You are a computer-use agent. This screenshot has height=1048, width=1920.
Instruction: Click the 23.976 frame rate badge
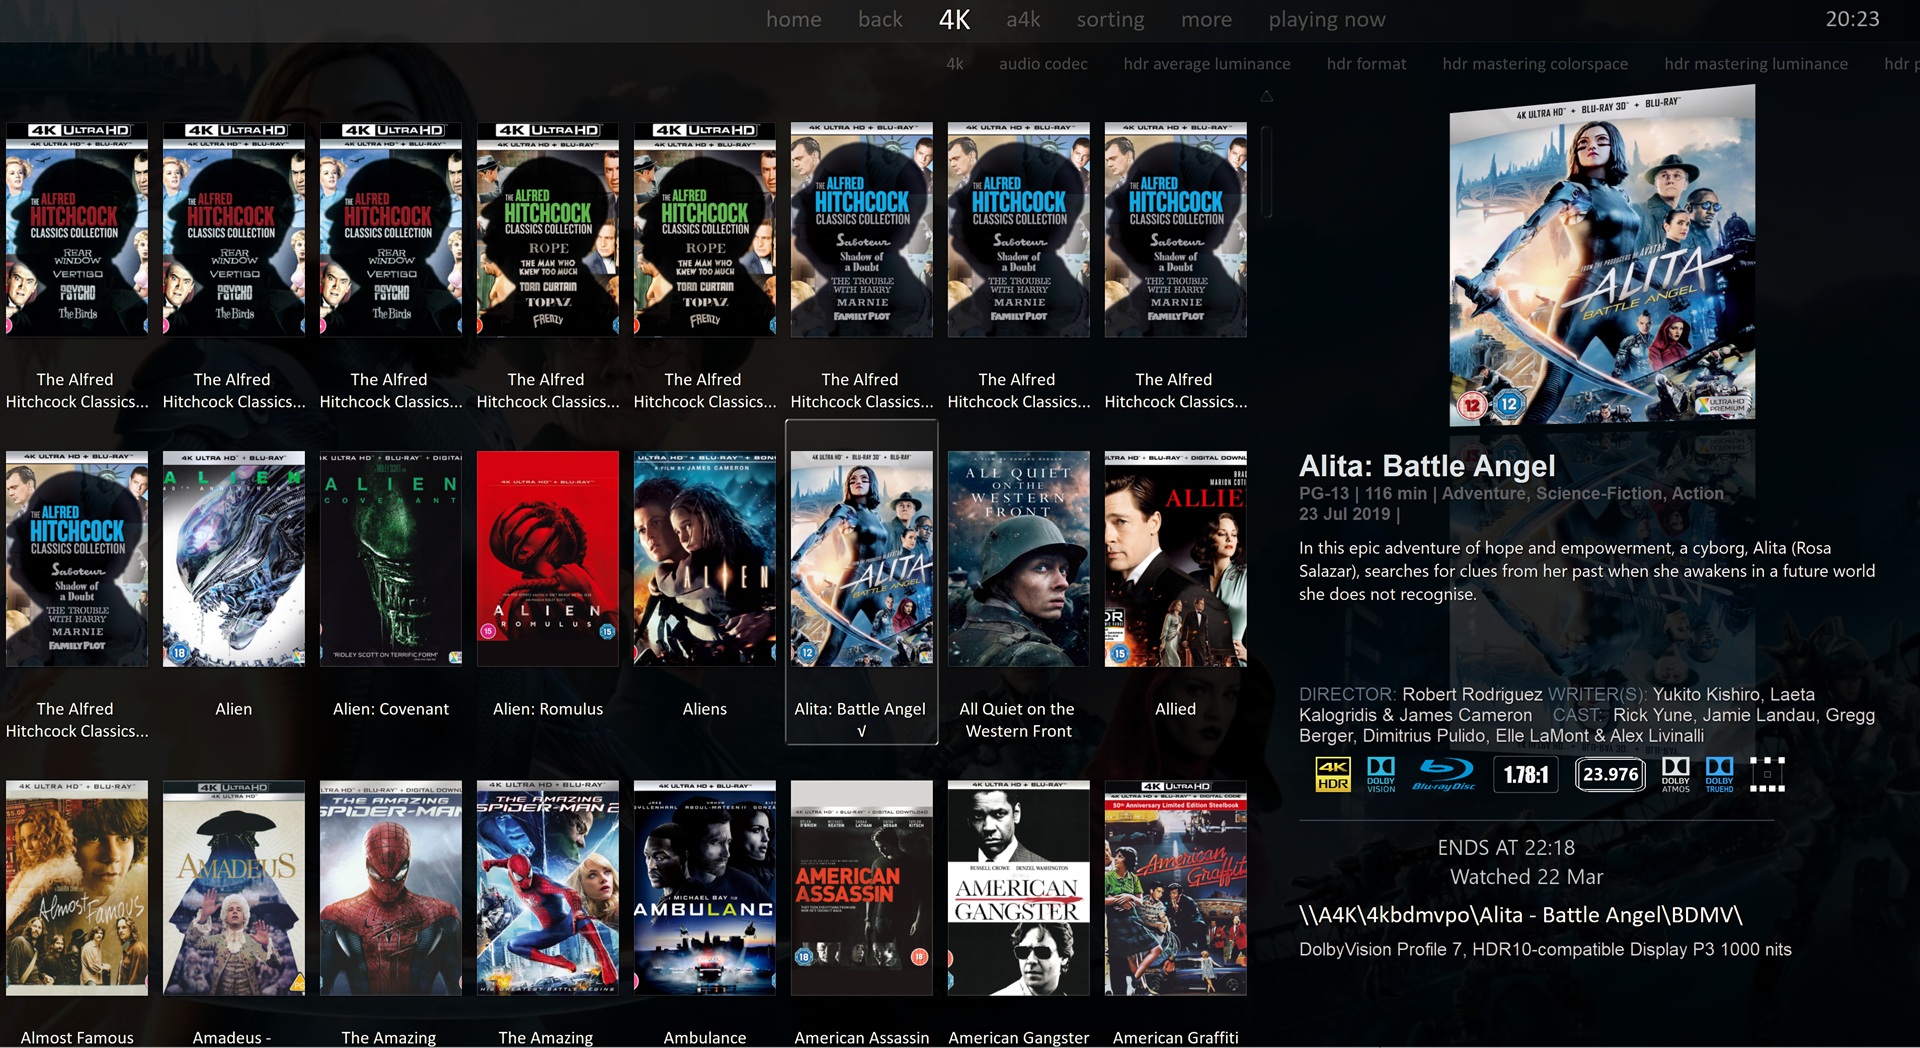1610,774
